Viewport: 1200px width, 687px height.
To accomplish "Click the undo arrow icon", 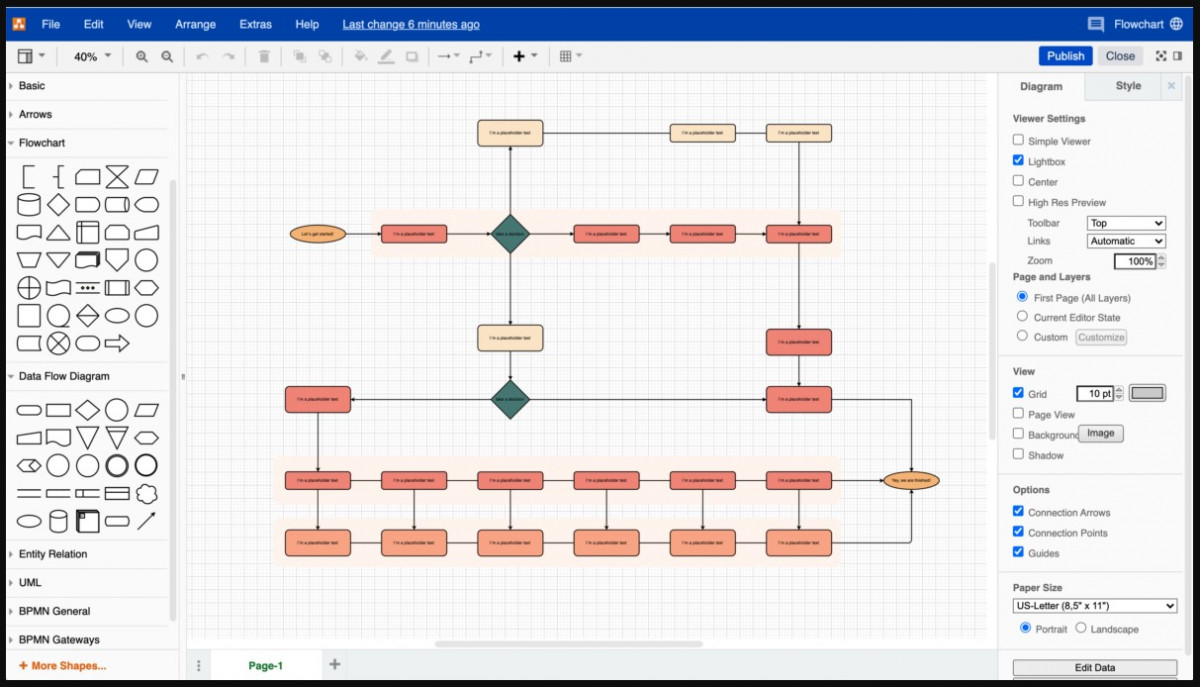I will [202, 57].
